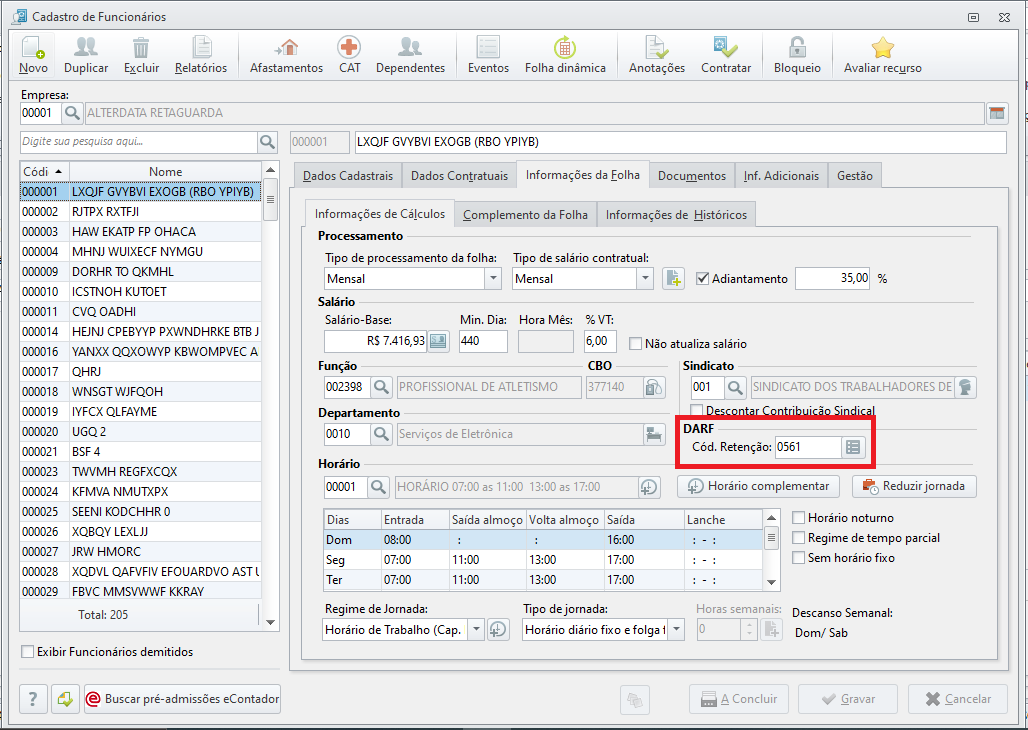Click the Gravar button
This screenshot has width=1028, height=730.
(x=848, y=699)
